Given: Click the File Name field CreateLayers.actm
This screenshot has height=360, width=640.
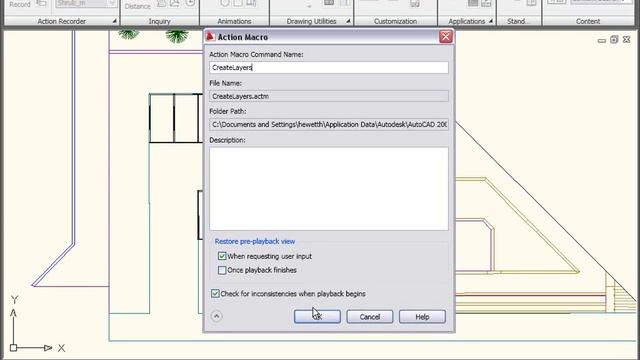Looking at the screenshot, I should tap(329, 96).
